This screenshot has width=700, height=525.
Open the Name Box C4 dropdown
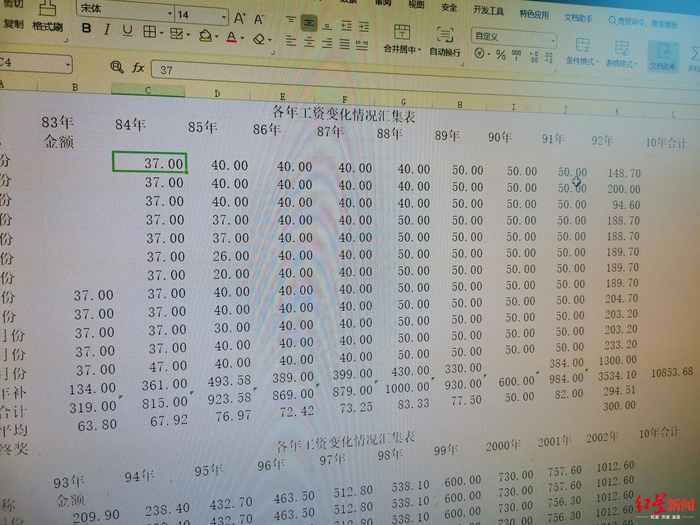click(x=68, y=65)
